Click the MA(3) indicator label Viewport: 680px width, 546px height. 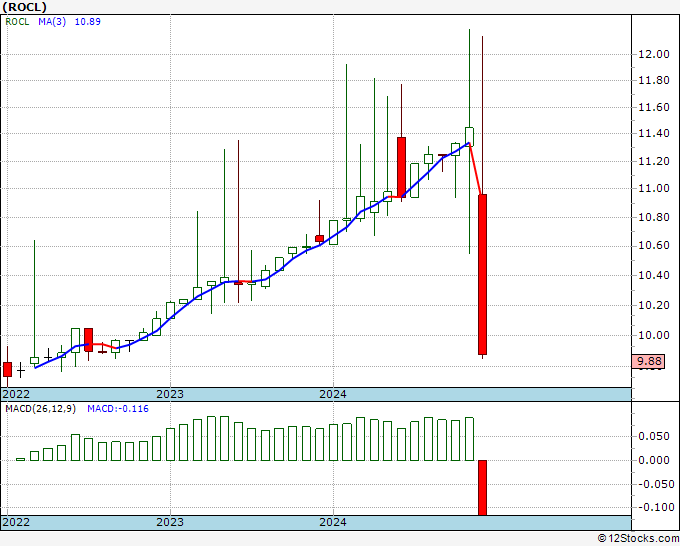click(52, 21)
